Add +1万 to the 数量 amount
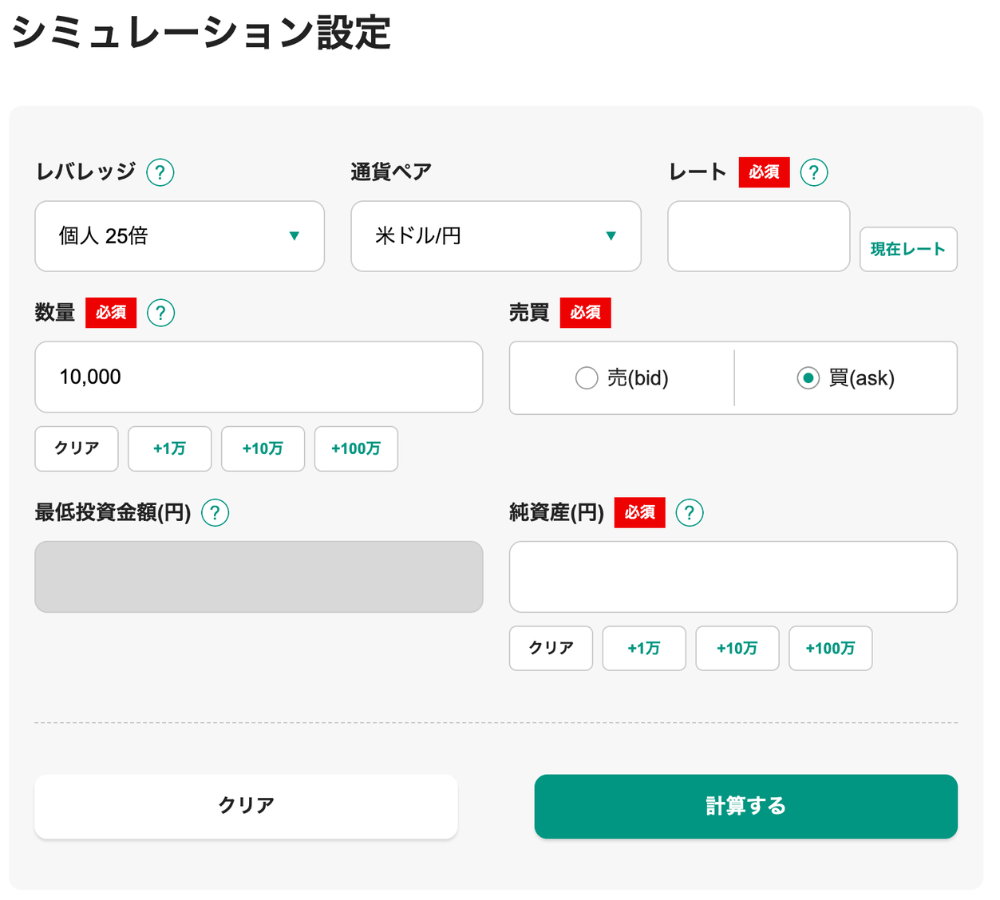Viewport: 1000px width, 900px height. pos(169,449)
